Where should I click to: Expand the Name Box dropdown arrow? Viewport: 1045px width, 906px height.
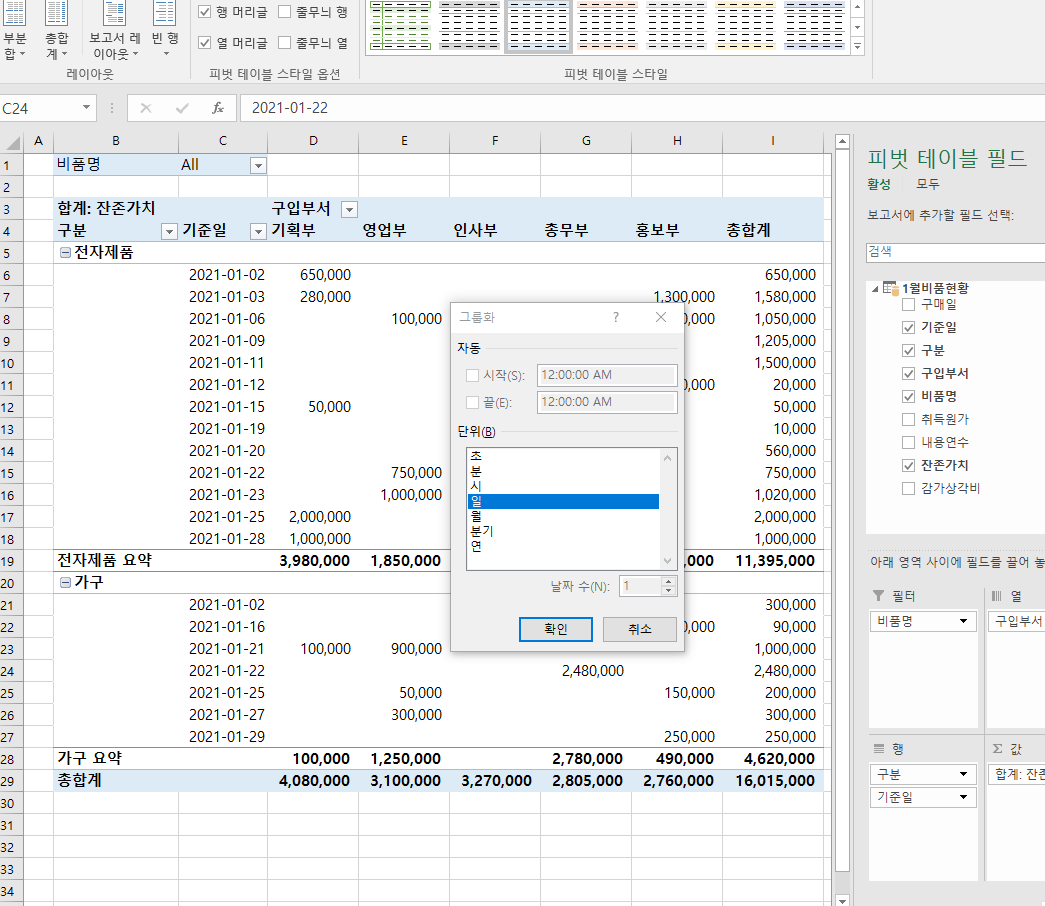[x=88, y=108]
